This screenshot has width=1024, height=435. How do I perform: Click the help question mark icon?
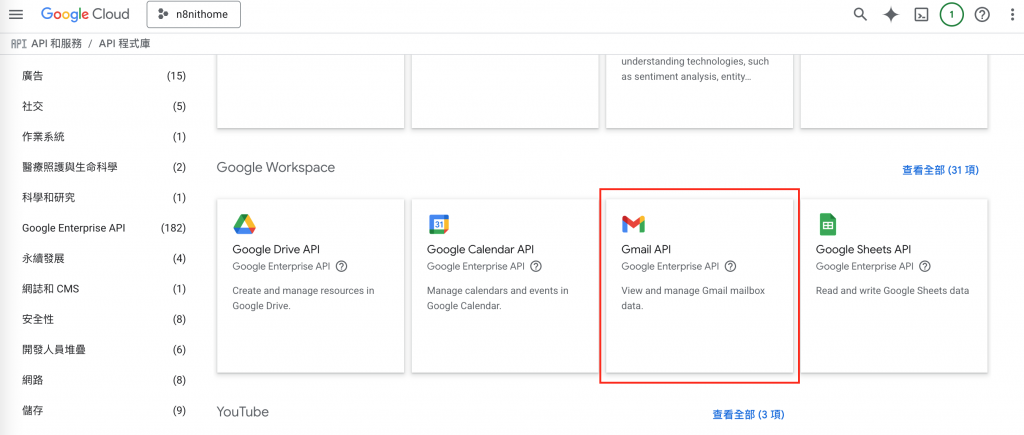(x=982, y=15)
